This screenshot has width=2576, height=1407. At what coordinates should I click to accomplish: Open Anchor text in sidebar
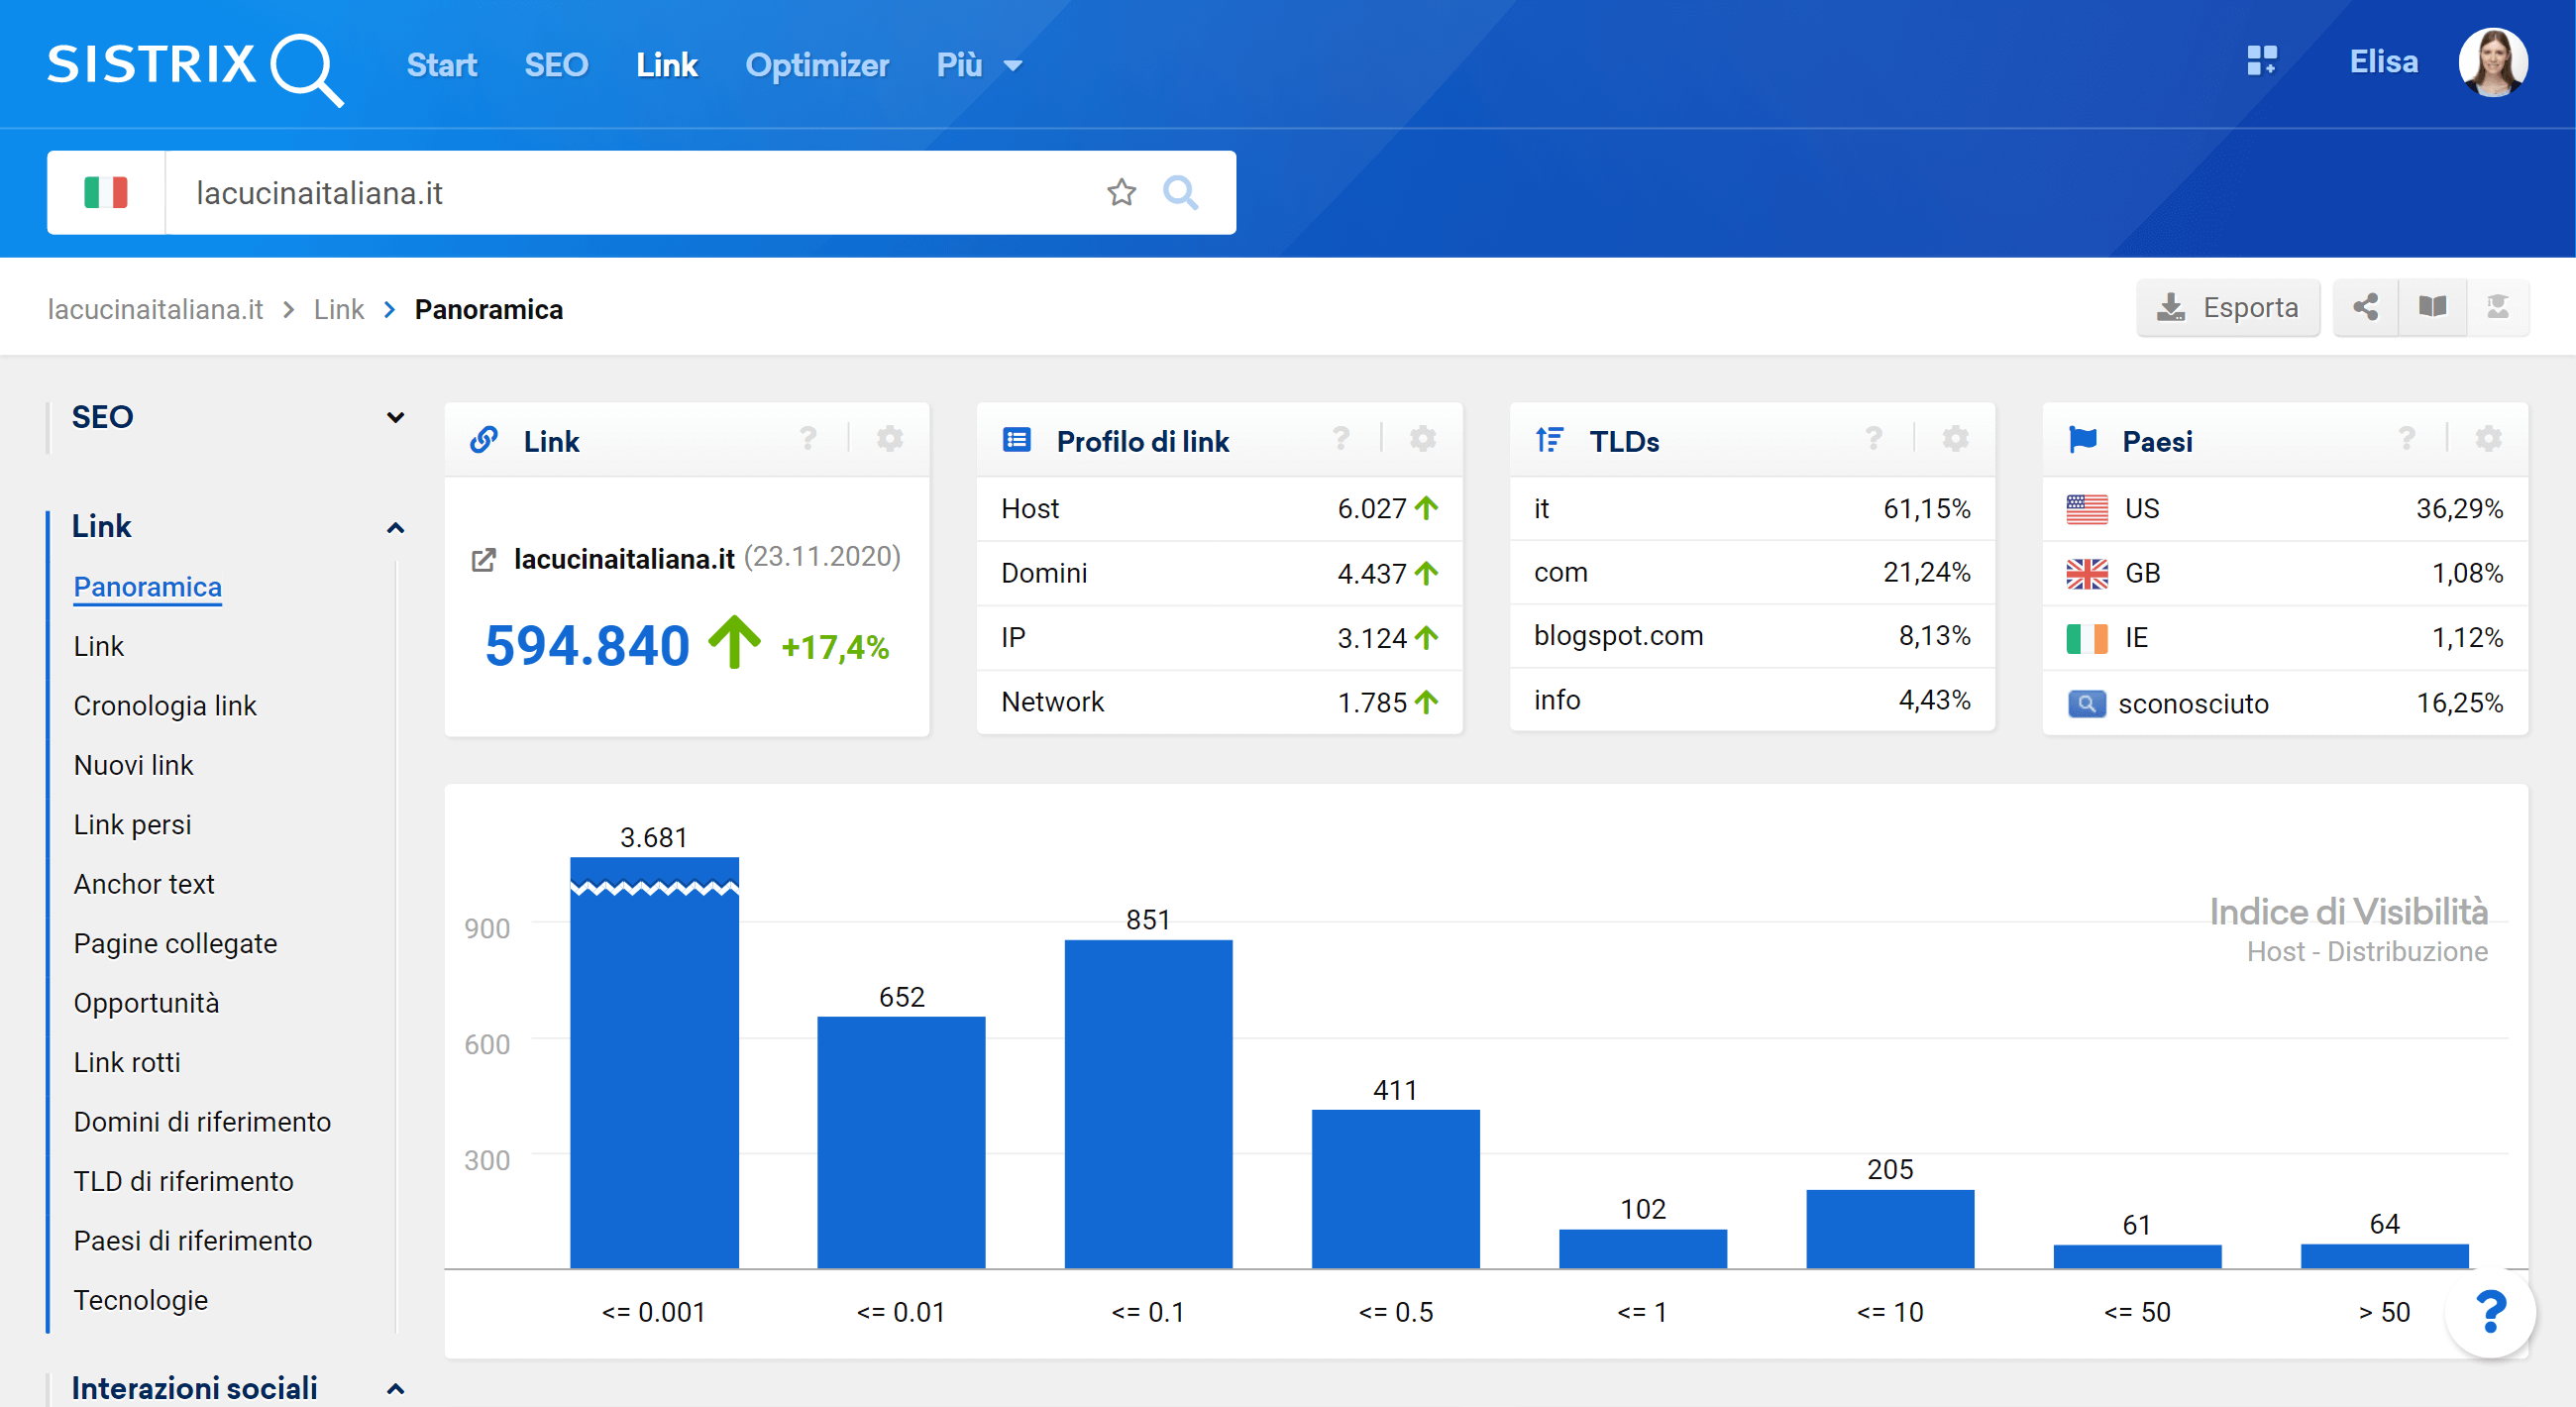click(x=144, y=884)
